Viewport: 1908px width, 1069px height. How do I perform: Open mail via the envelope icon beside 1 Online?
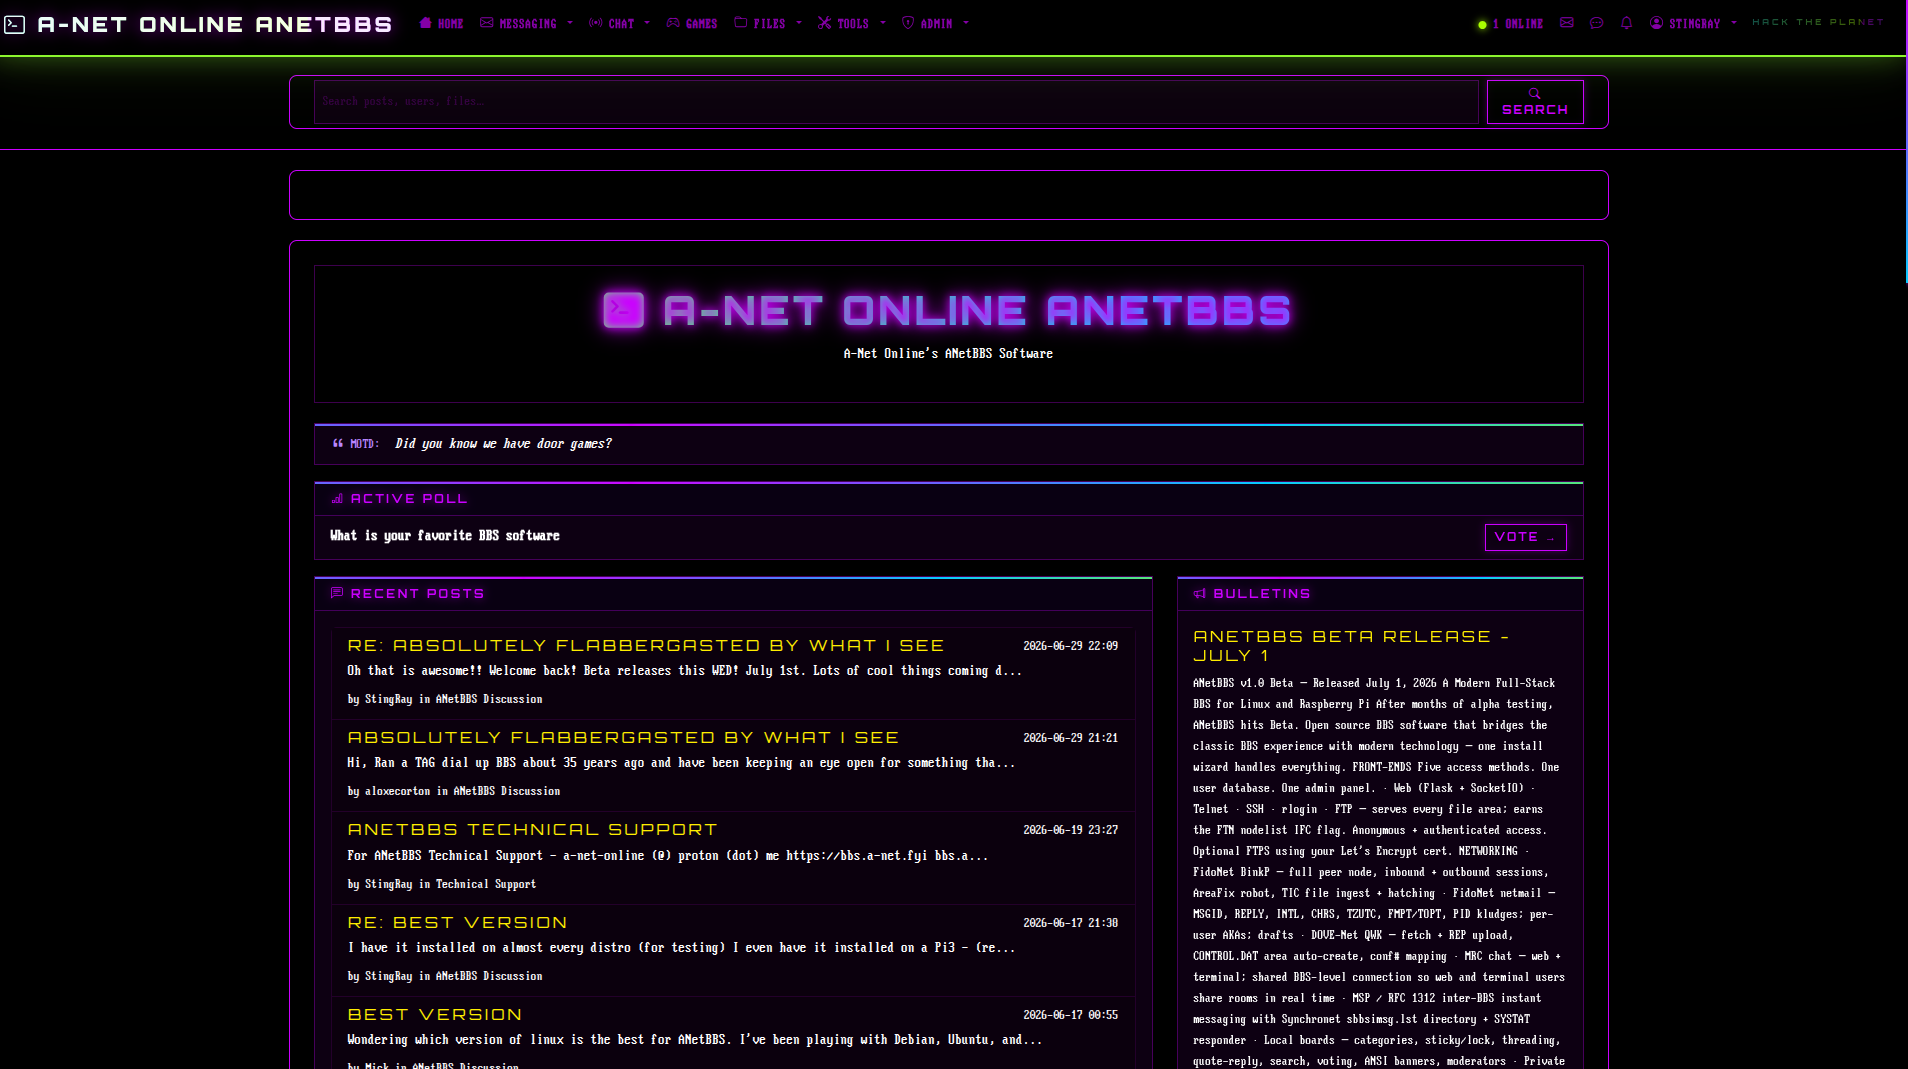click(x=1567, y=23)
